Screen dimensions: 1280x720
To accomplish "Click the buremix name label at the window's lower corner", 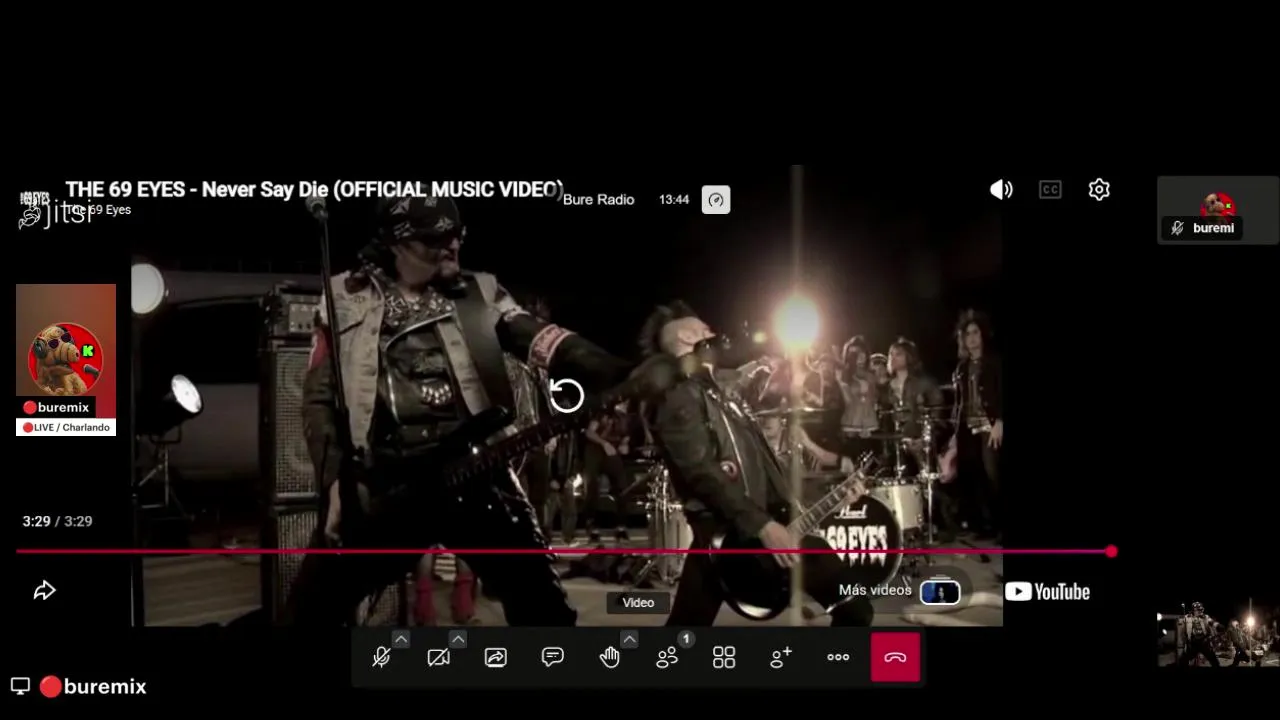I will click(x=93, y=686).
